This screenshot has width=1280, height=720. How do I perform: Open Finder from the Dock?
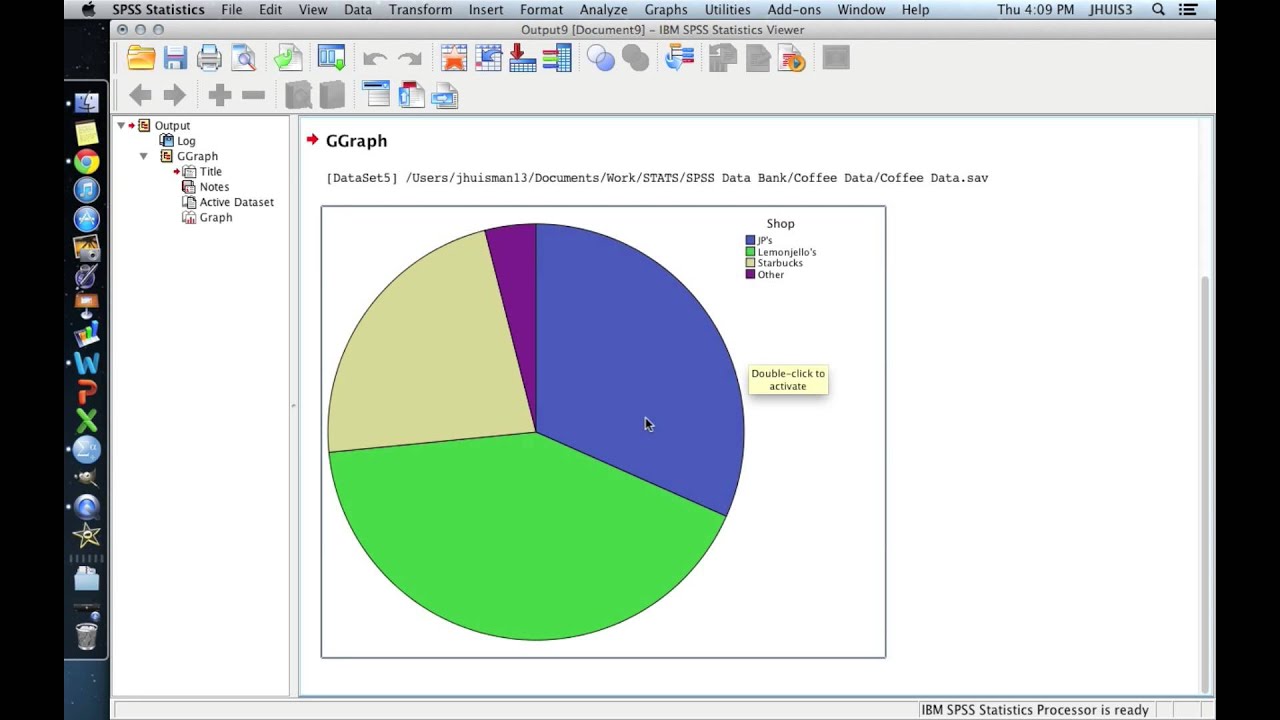click(x=87, y=102)
